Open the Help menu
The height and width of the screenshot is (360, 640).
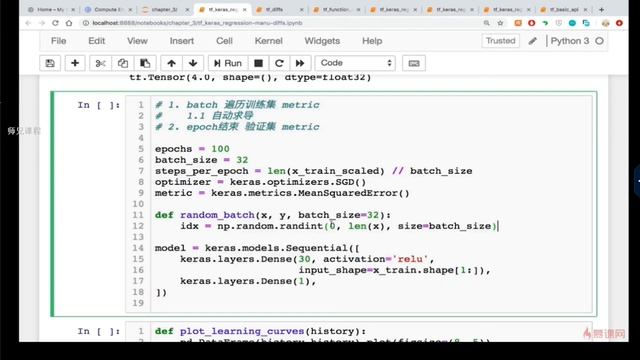tap(372, 41)
